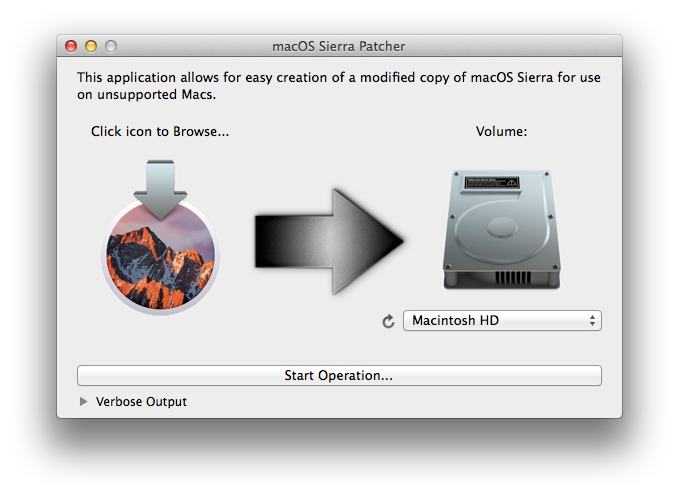This screenshot has width=679, height=497.
Task: Refresh the volume list with the circular arrow
Action: tap(388, 321)
